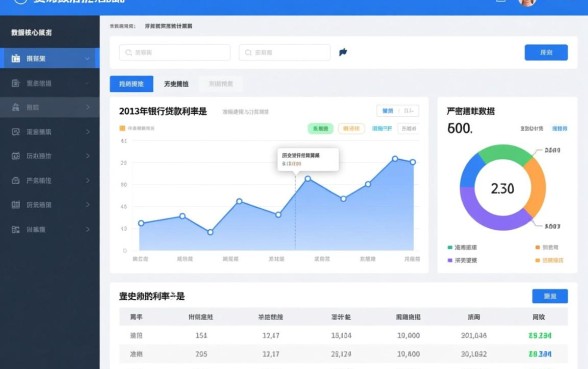Screen dimensions: 588x369
Task: Focus the second search field
Action: coord(285,52)
